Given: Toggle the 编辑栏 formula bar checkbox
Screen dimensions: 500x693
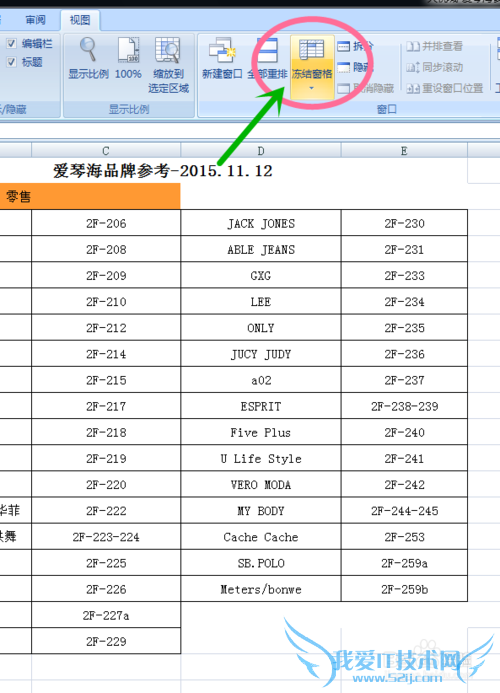Looking at the screenshot, I should 11,43.
